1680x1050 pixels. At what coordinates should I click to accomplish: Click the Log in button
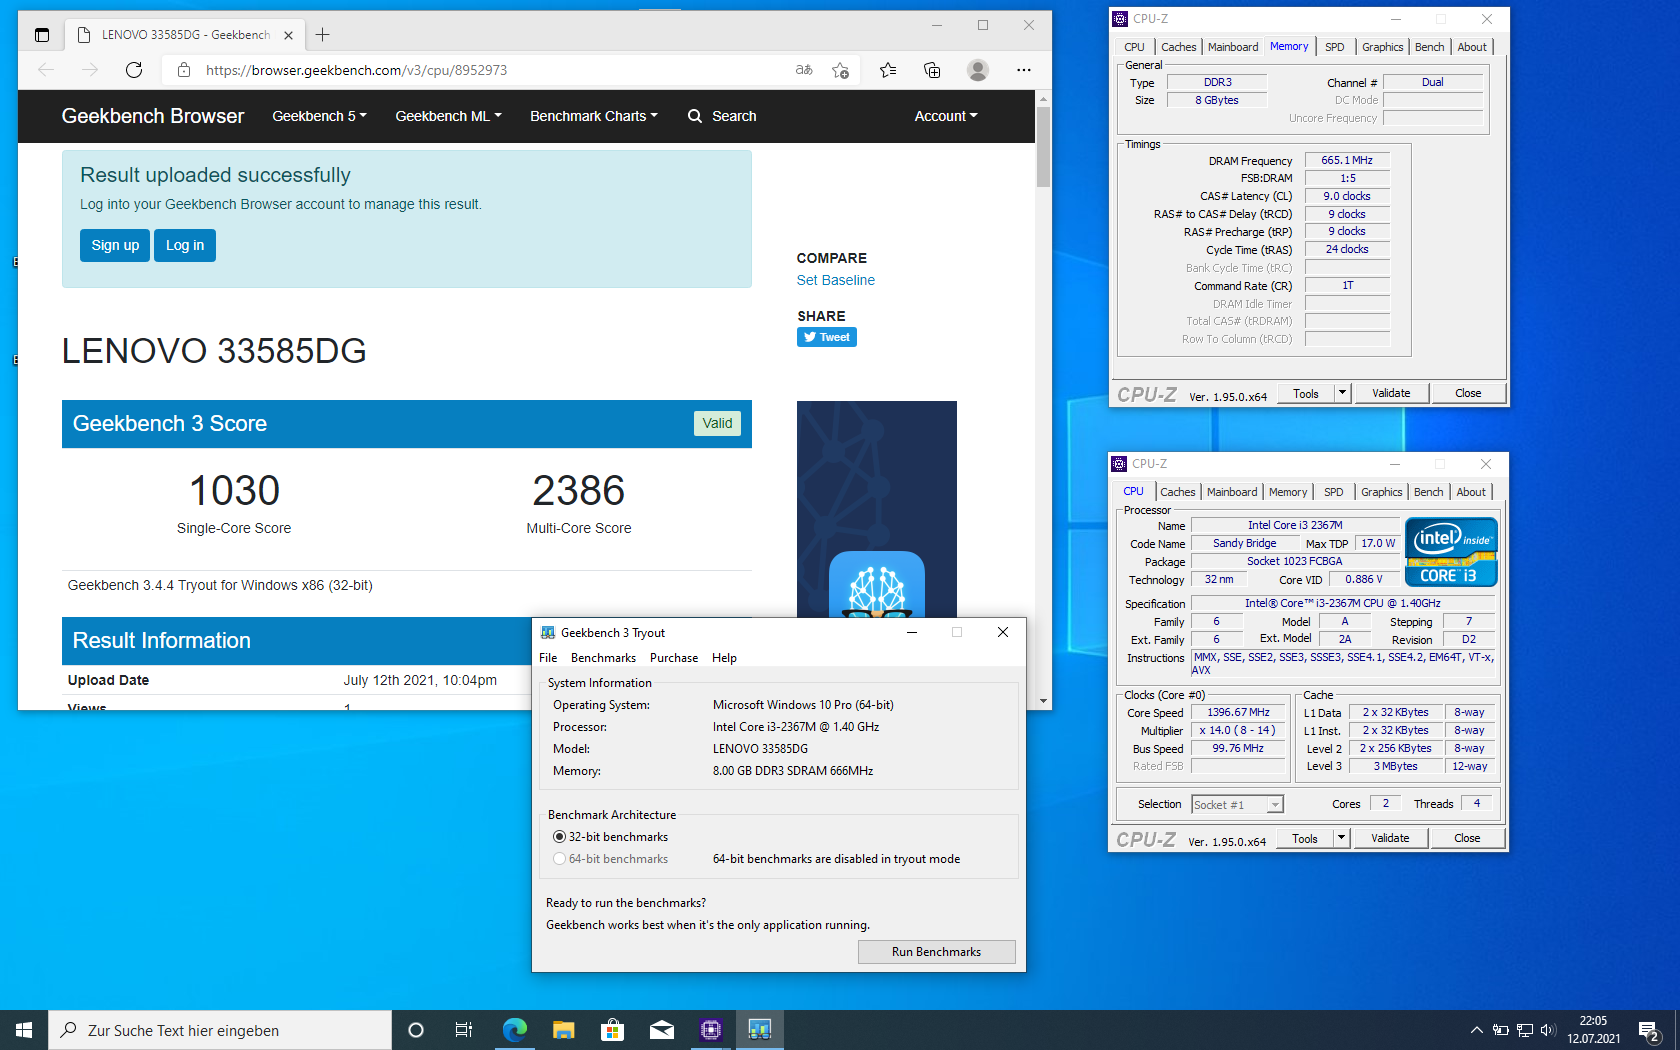(185, 245)
